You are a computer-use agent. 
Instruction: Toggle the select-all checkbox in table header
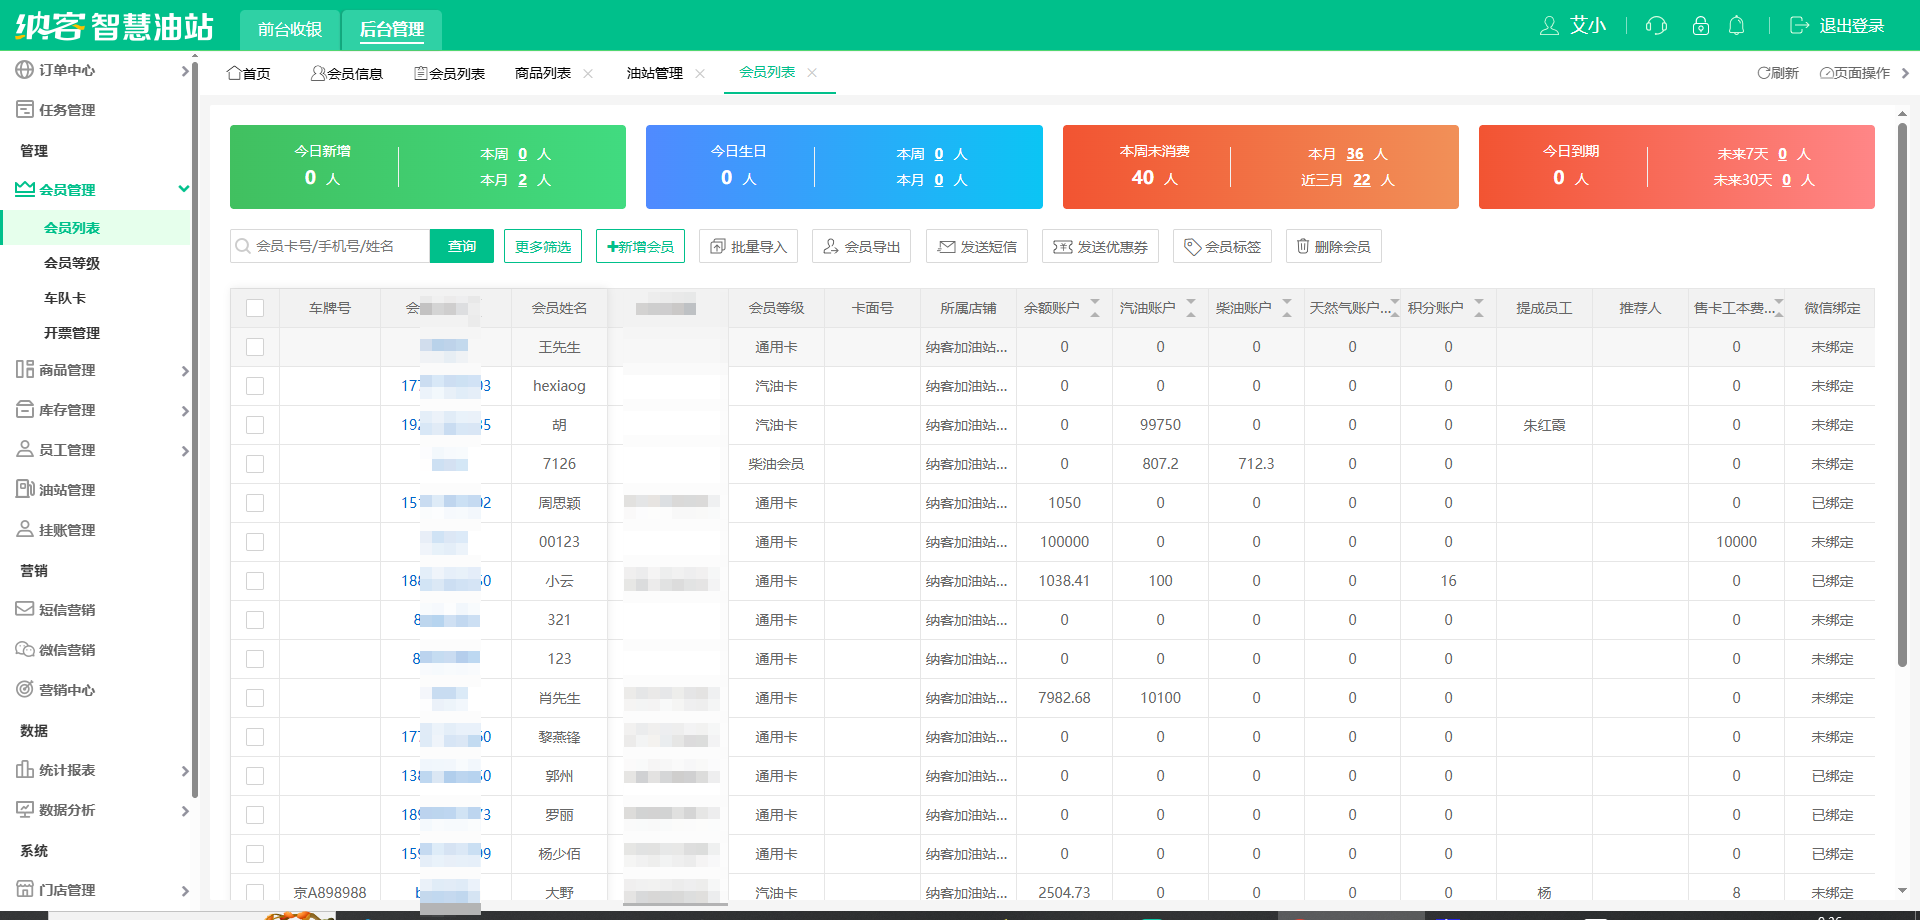[255, 308]
